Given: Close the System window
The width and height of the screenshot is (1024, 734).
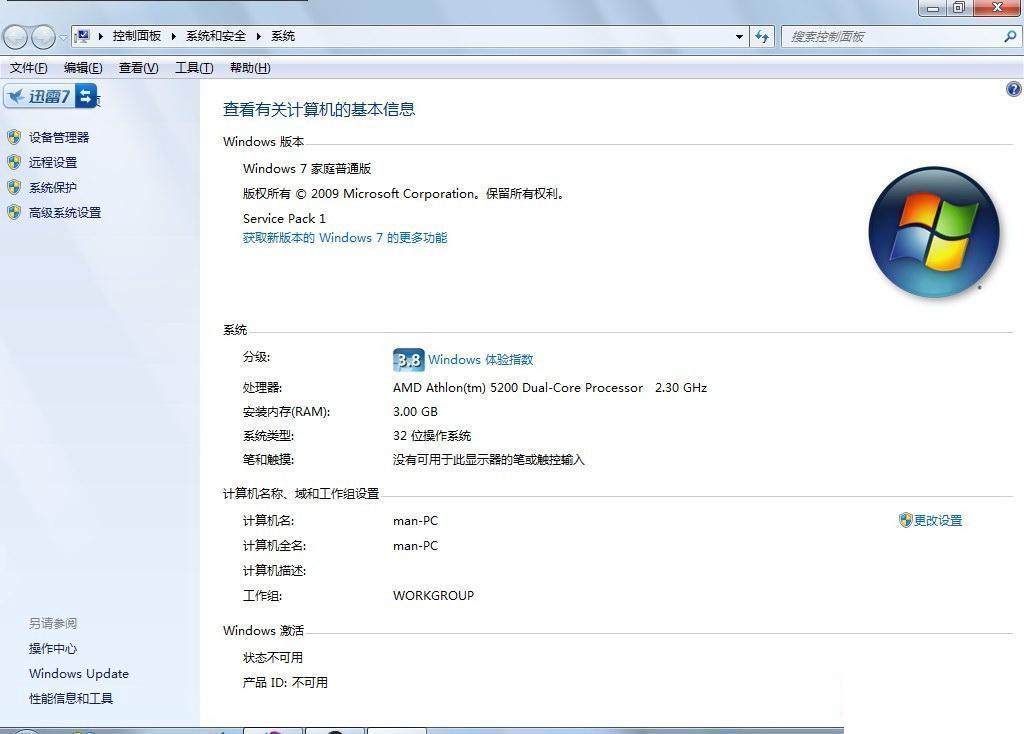Looking at the screenshot, I should pos(997,8).
